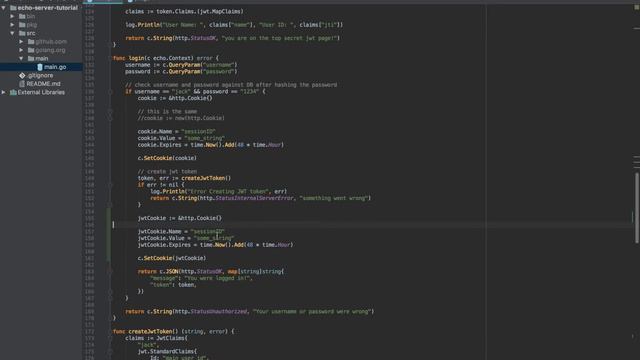The width and height of the screenshot is (640, 360).
Task: Click the src folder icon
Action: 22,33
